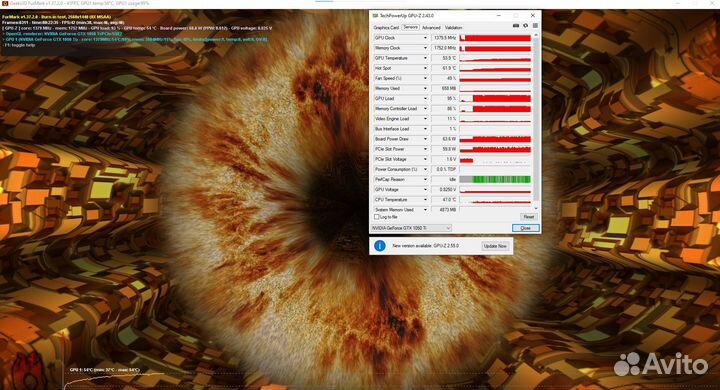Expand the GPU Load dropdown
Viewport: 720px width, 390px height.
(425, 98)
